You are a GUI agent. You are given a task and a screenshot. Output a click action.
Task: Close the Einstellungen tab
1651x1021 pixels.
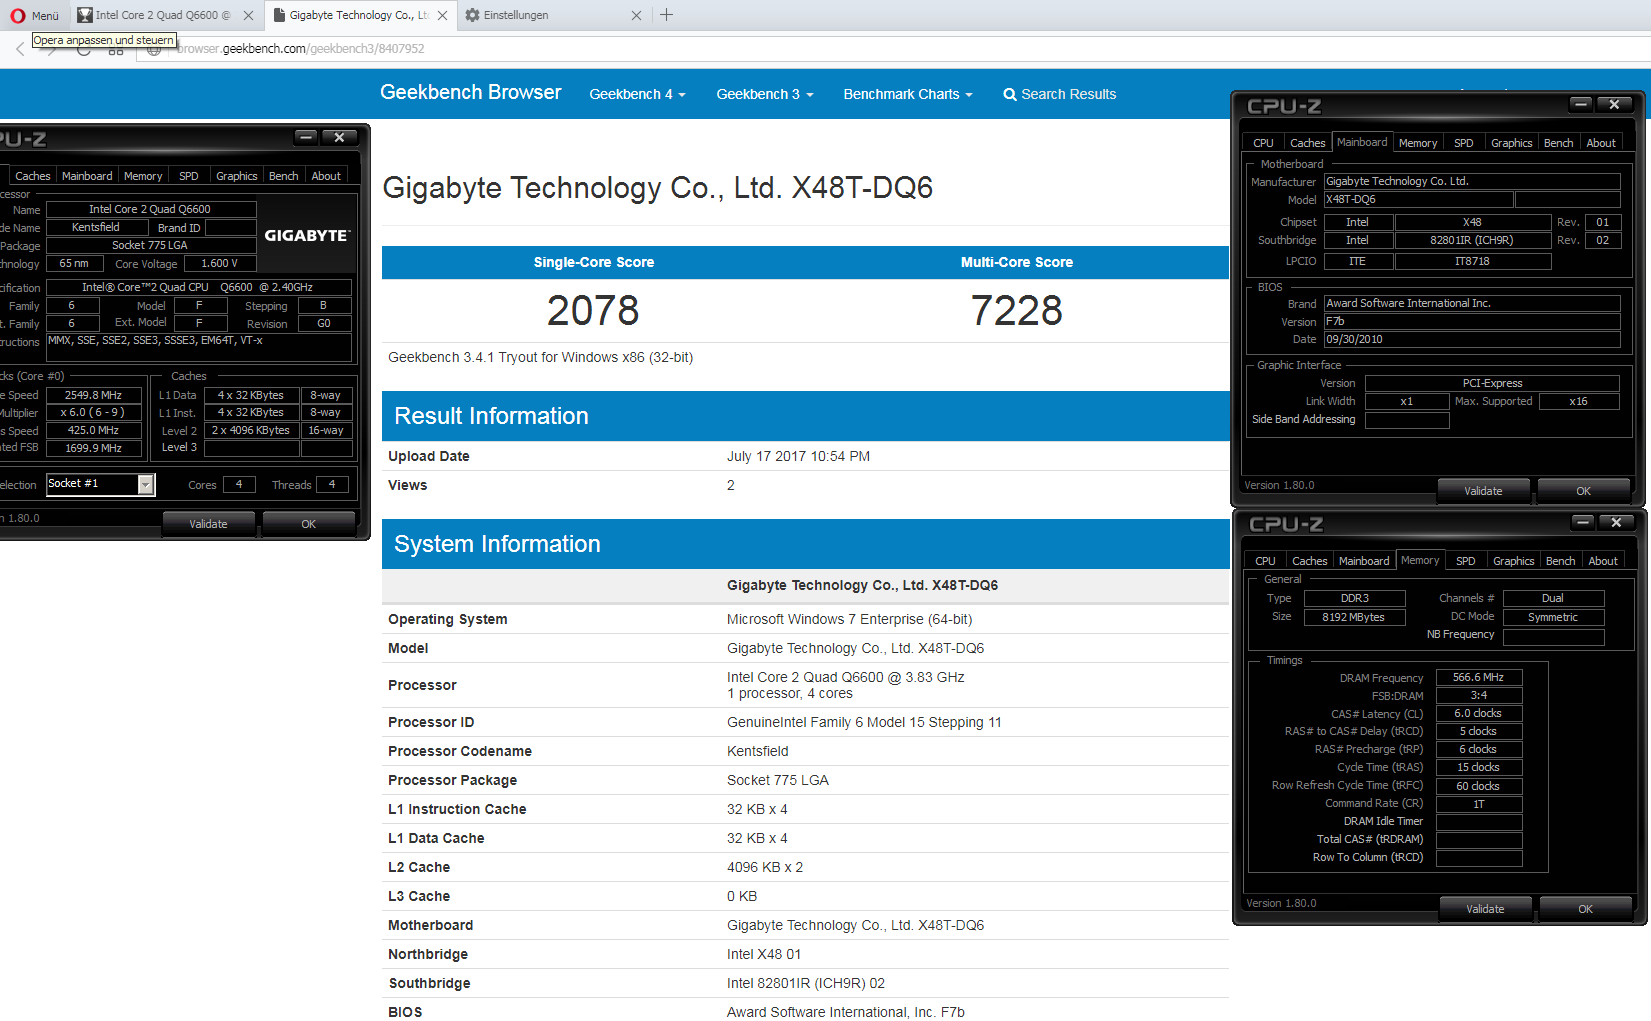tap(636, 15)
